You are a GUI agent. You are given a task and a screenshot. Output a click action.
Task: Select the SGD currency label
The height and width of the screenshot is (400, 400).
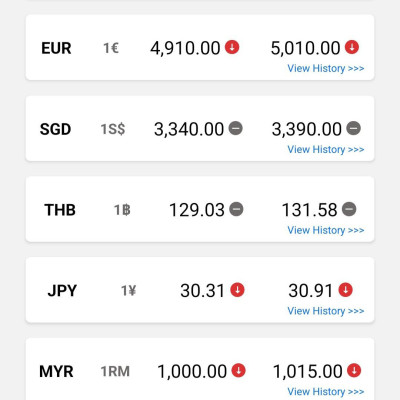click(x=55, y=129)
